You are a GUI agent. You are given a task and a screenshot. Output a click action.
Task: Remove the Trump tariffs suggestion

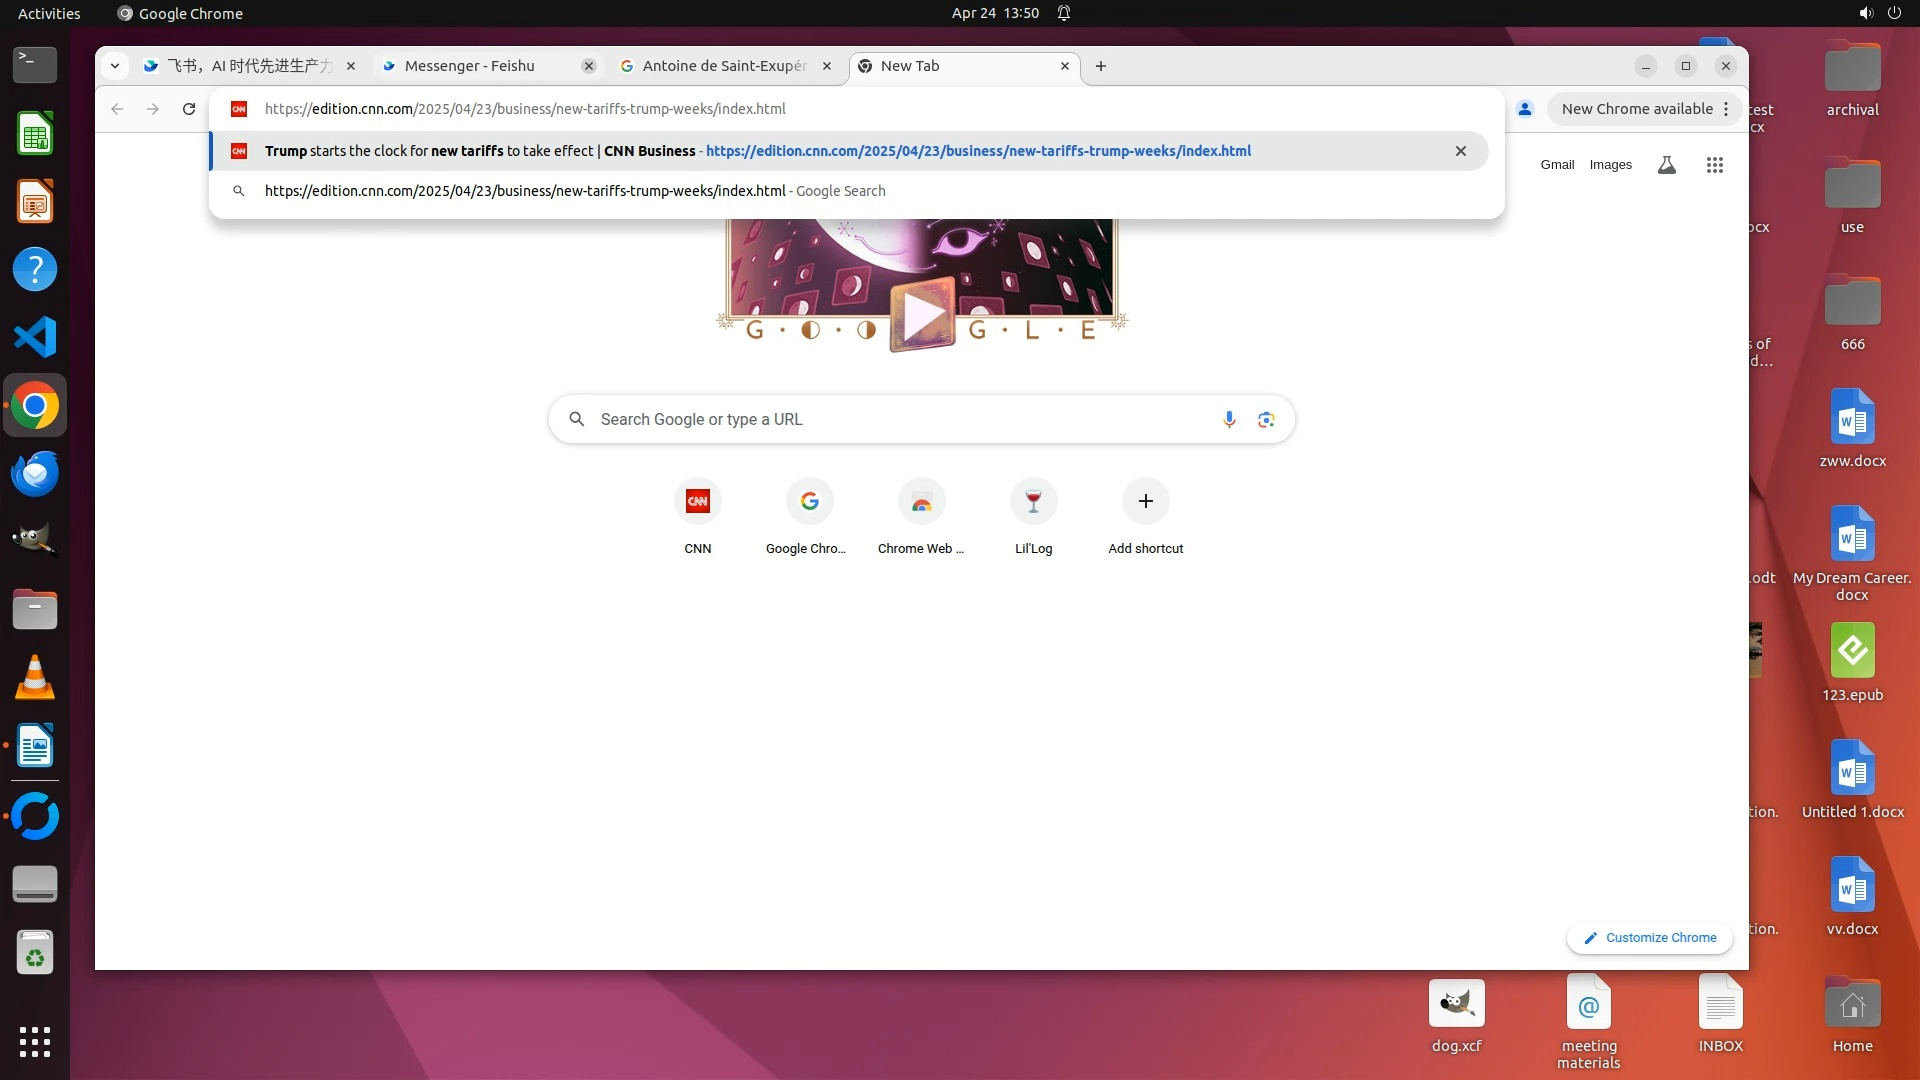(1460, 151)
